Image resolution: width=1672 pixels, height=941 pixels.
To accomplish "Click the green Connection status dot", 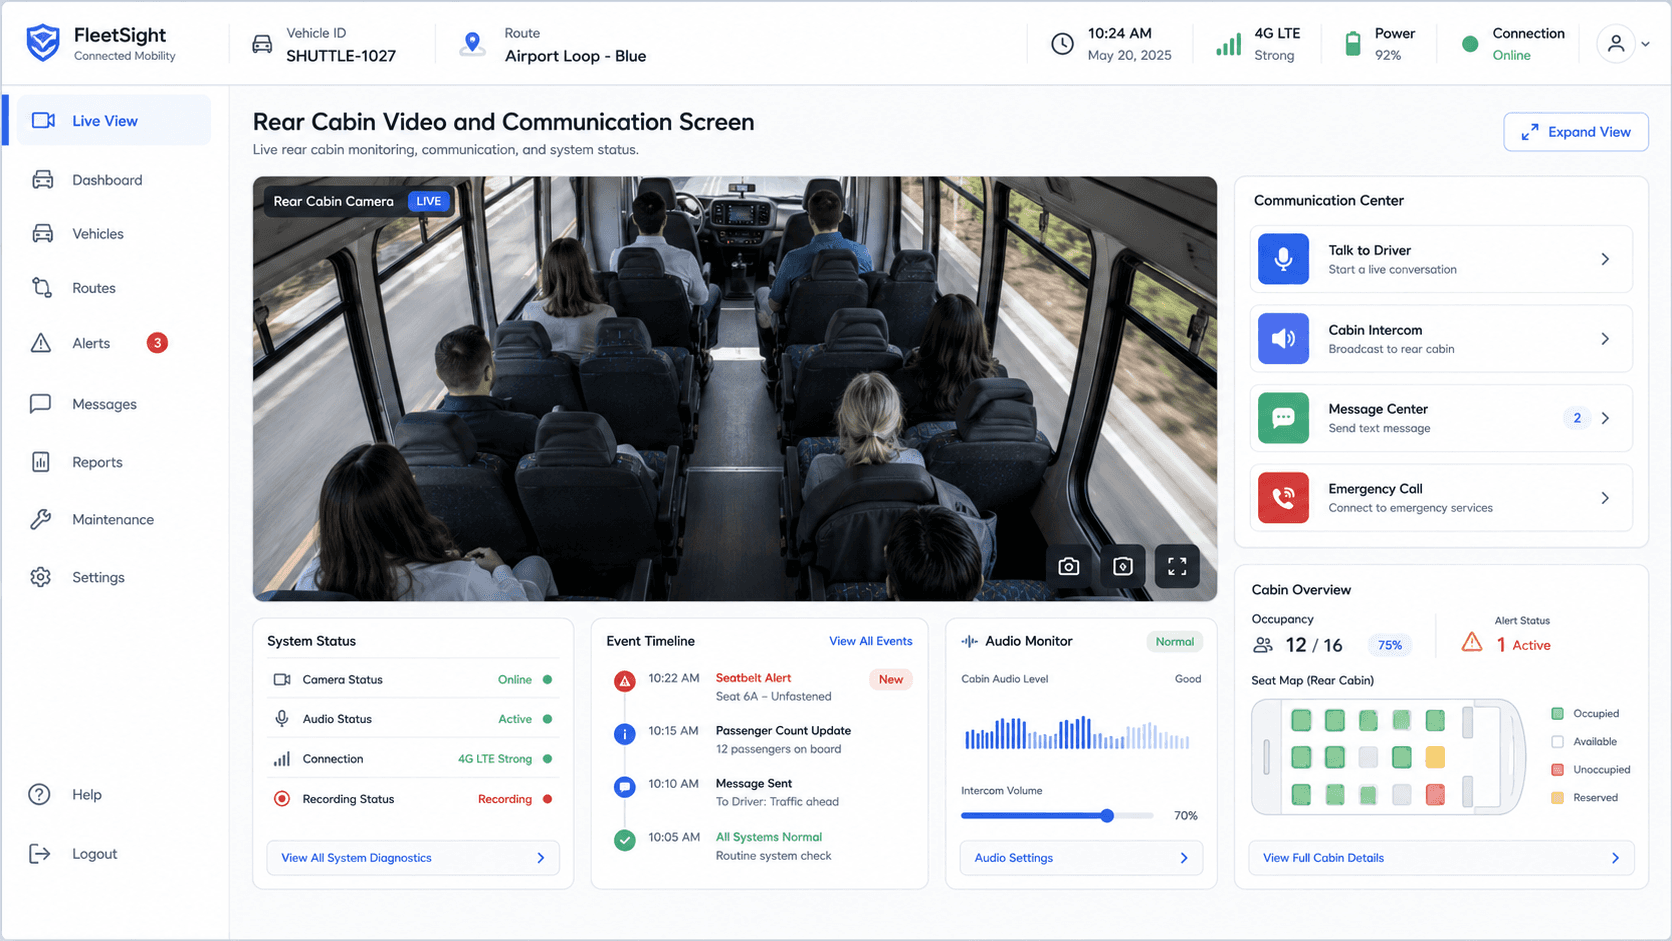I will [x=1470, y=44].
